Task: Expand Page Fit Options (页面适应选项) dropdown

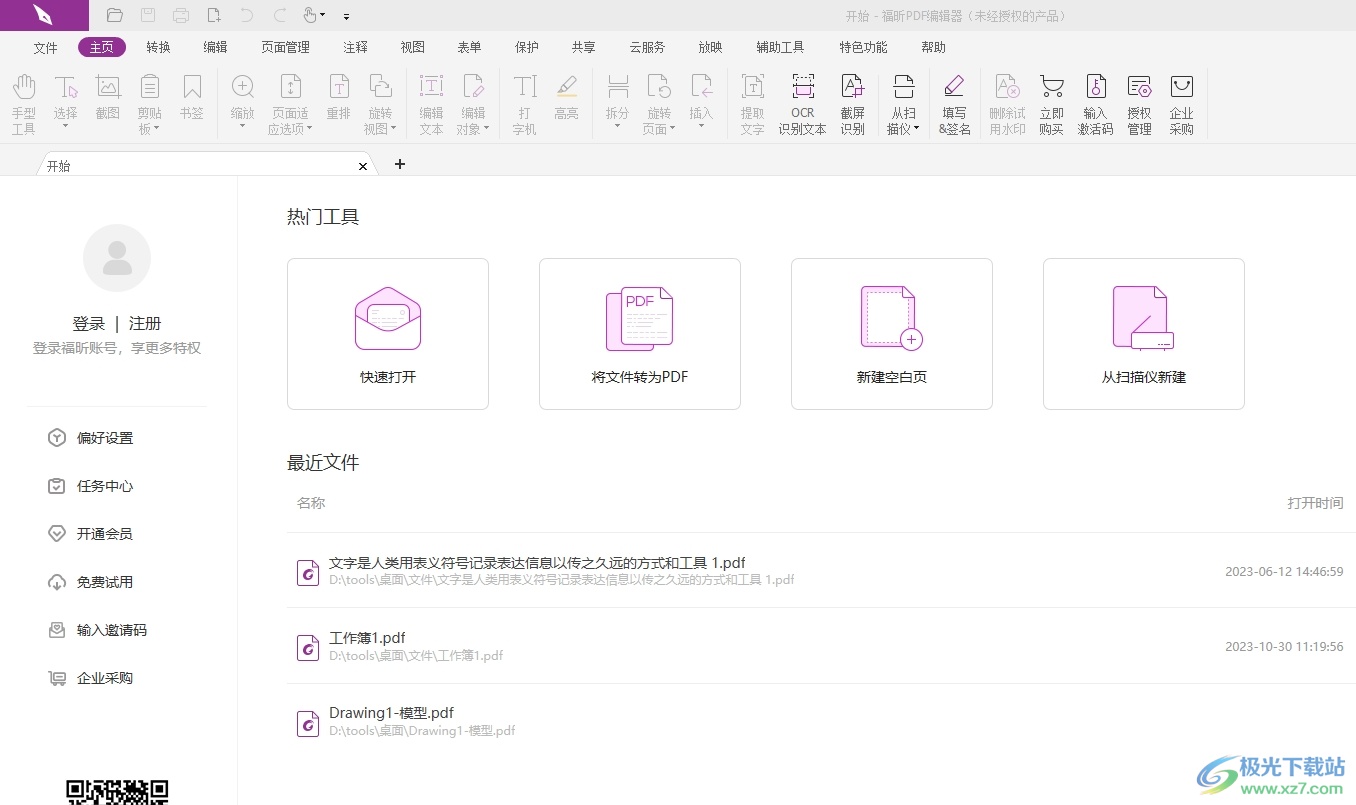Action: pyautogui.click(x=309, y=128)
